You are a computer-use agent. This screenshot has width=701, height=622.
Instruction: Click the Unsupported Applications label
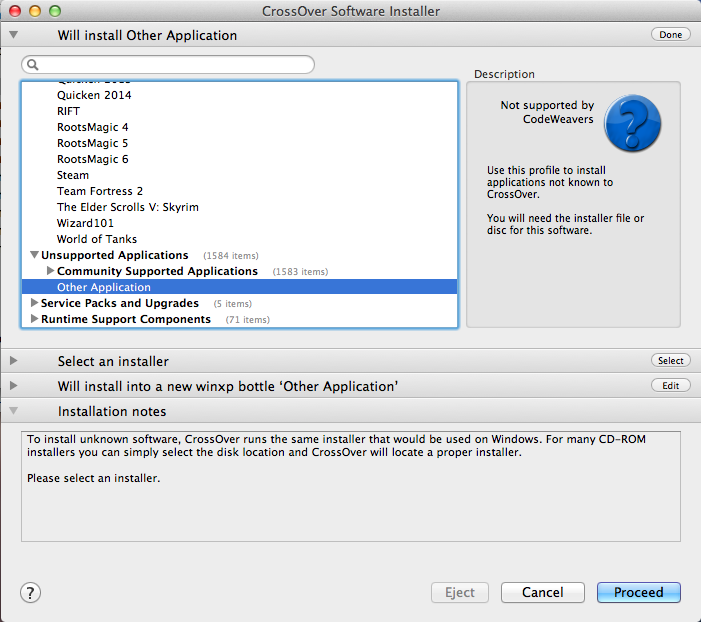(x=114, y=255)
